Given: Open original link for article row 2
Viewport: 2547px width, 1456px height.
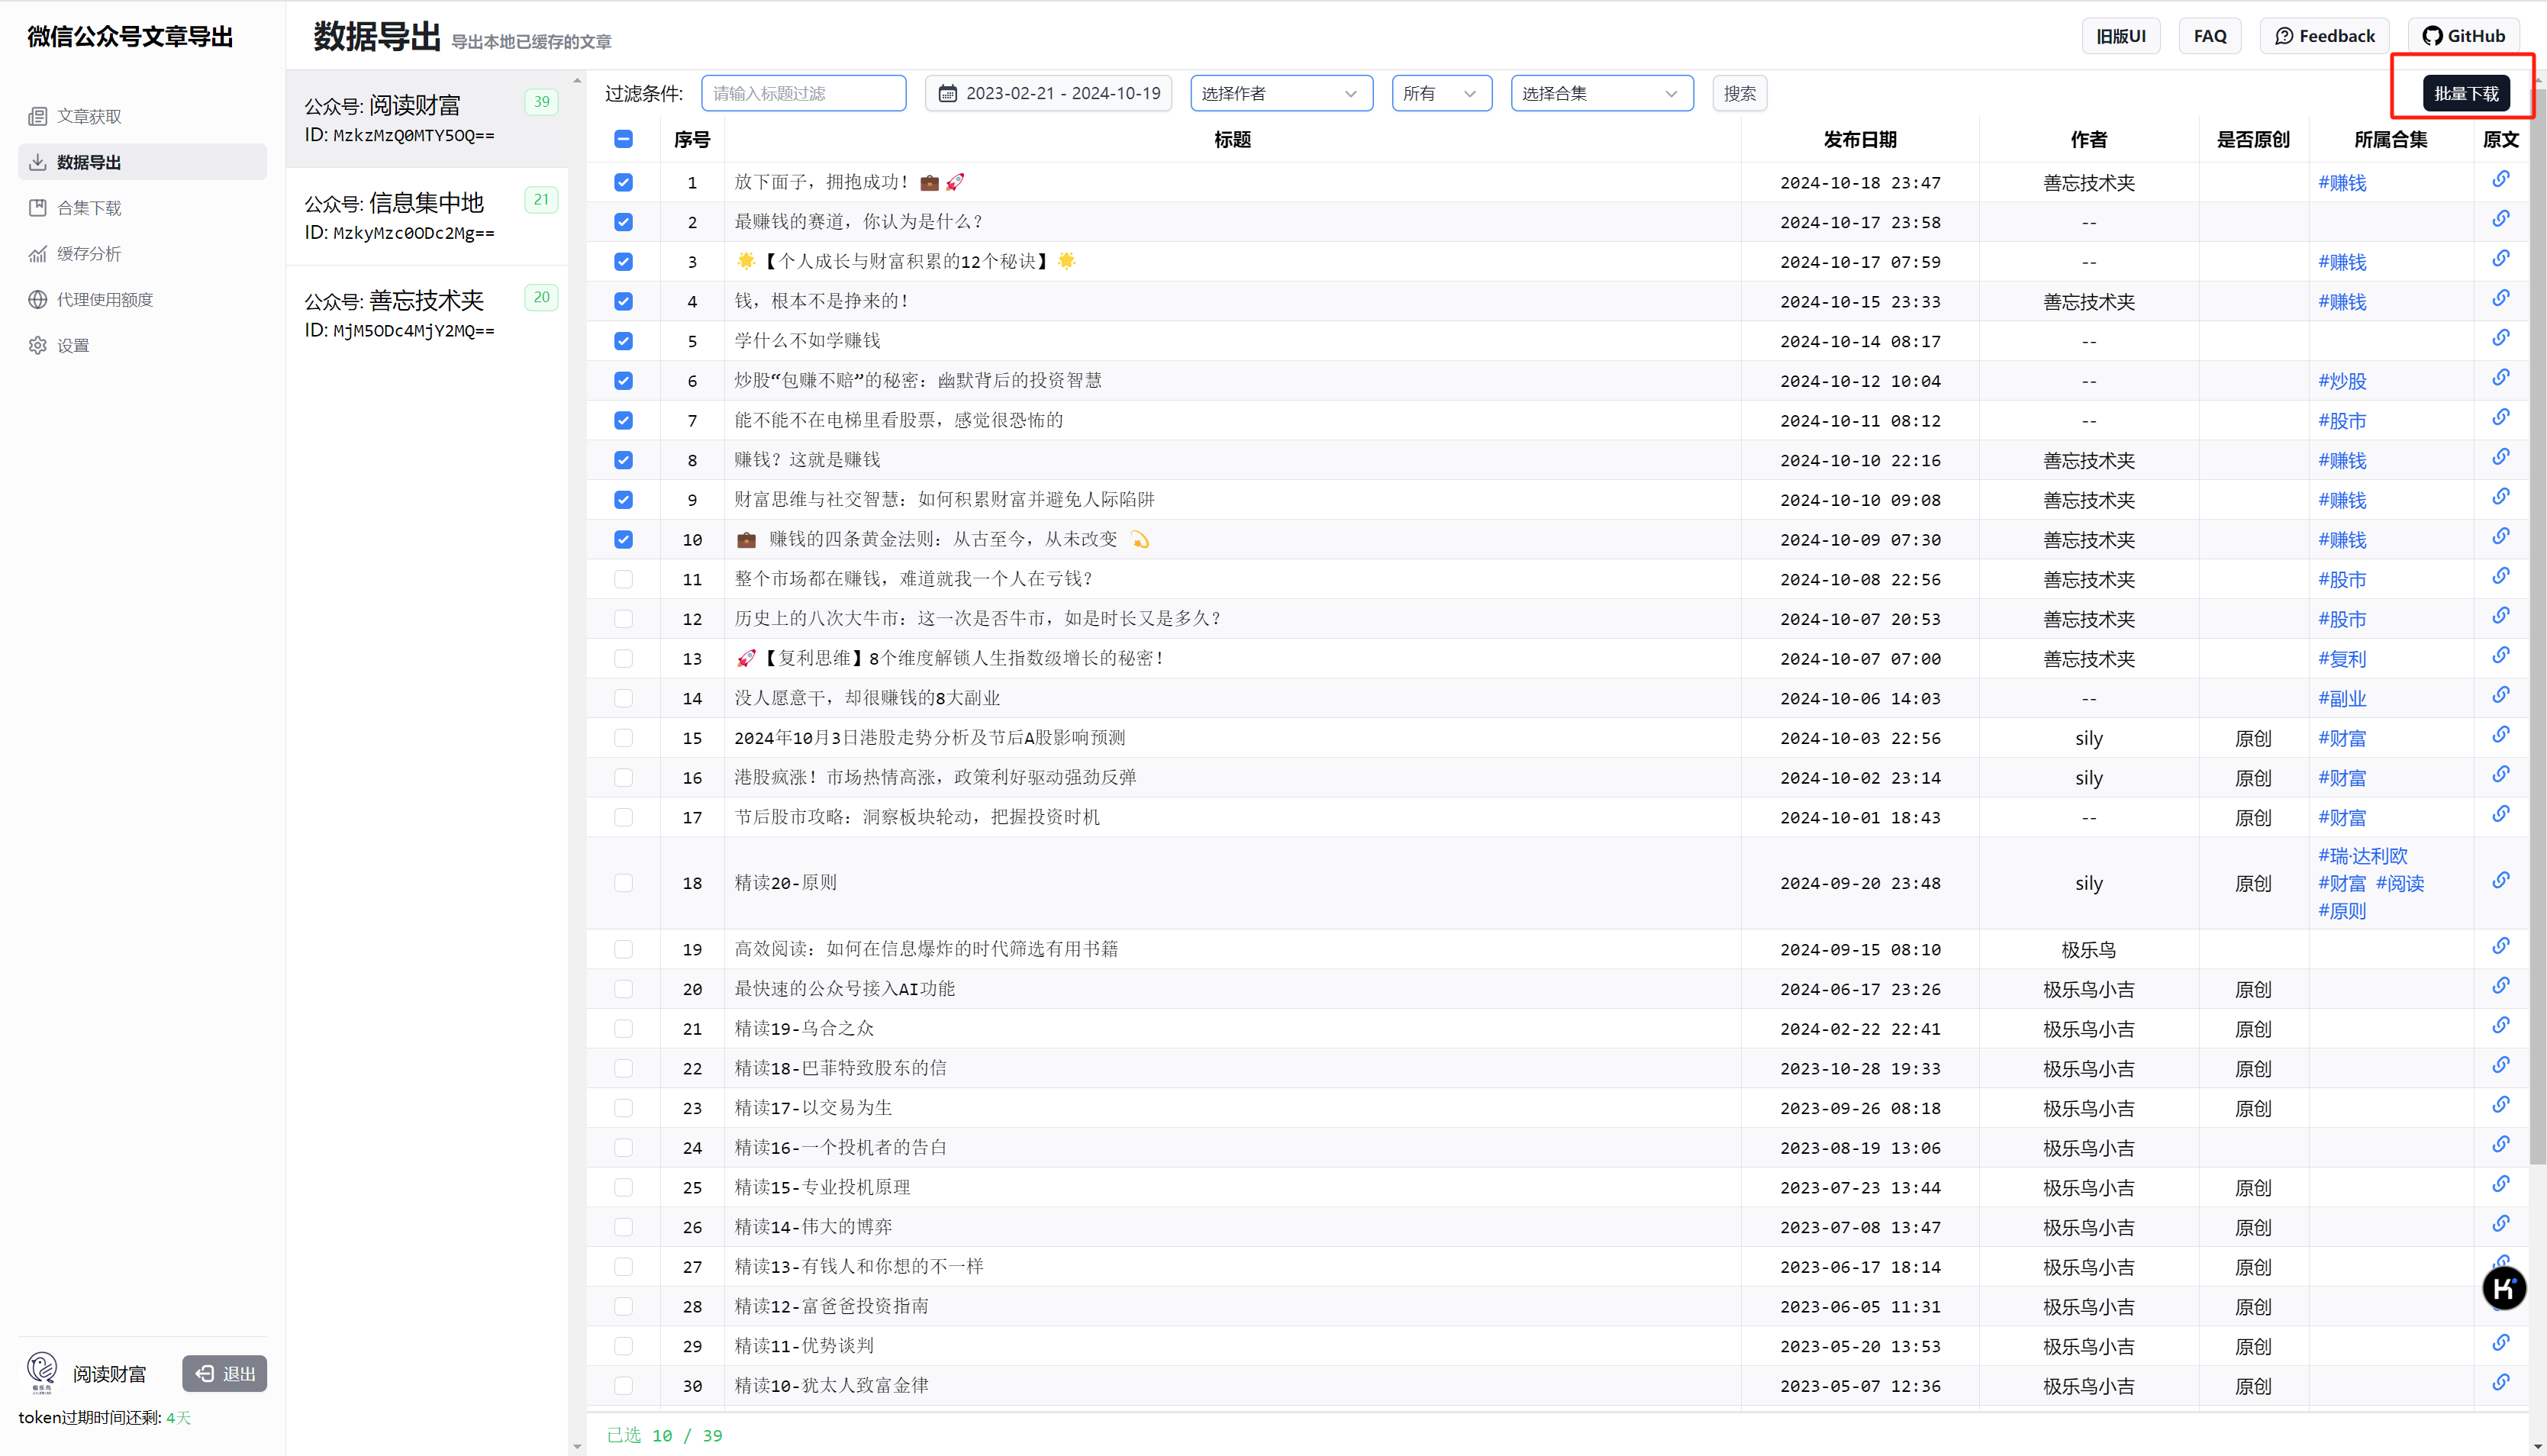Looking at the screenshot, I should pos(2500,220).
